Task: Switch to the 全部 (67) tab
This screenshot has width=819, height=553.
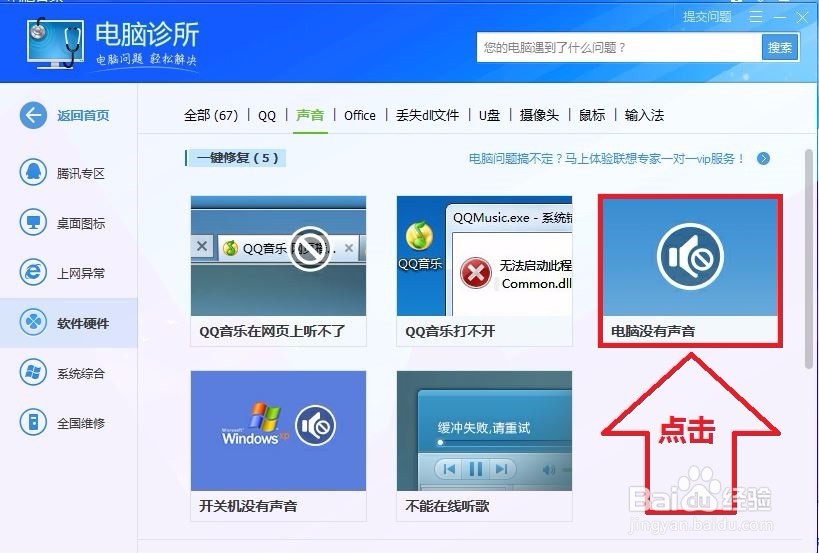Action: pos(210,115)
